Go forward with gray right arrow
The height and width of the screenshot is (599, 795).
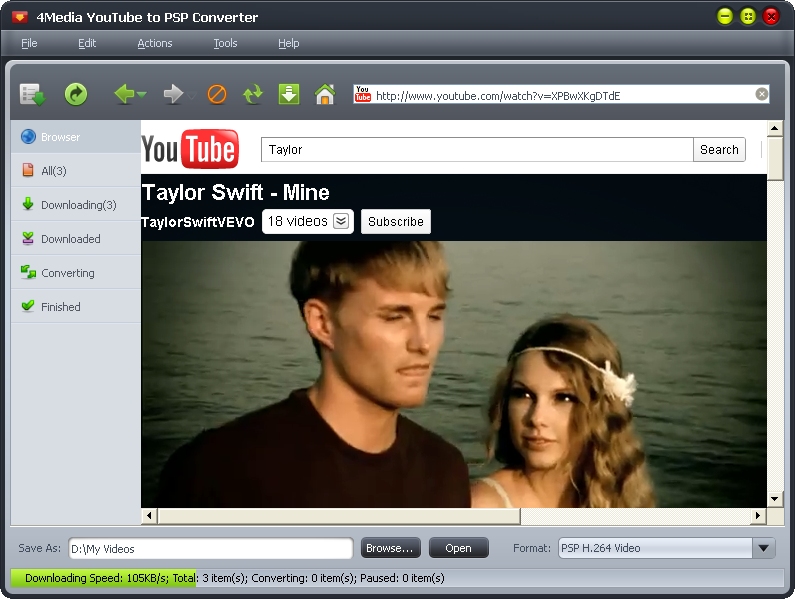pyautogui.click(x=173, y=94)
